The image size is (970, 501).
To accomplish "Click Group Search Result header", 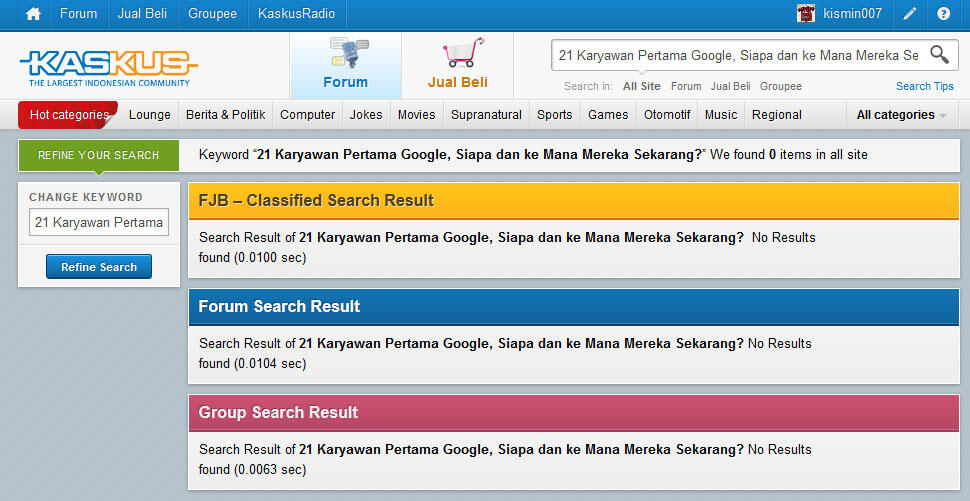I will (573, 413).
